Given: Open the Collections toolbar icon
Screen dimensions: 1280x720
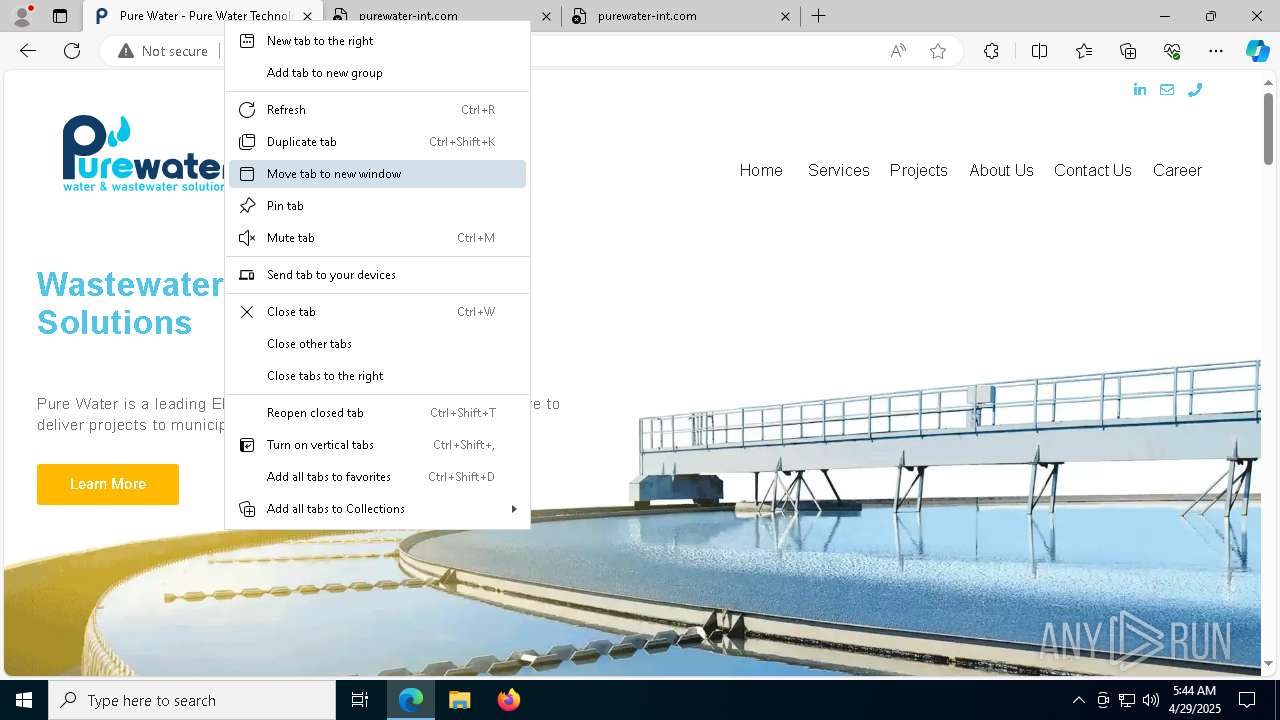Looking at the screenshot, I should (x=1128, y=51).
